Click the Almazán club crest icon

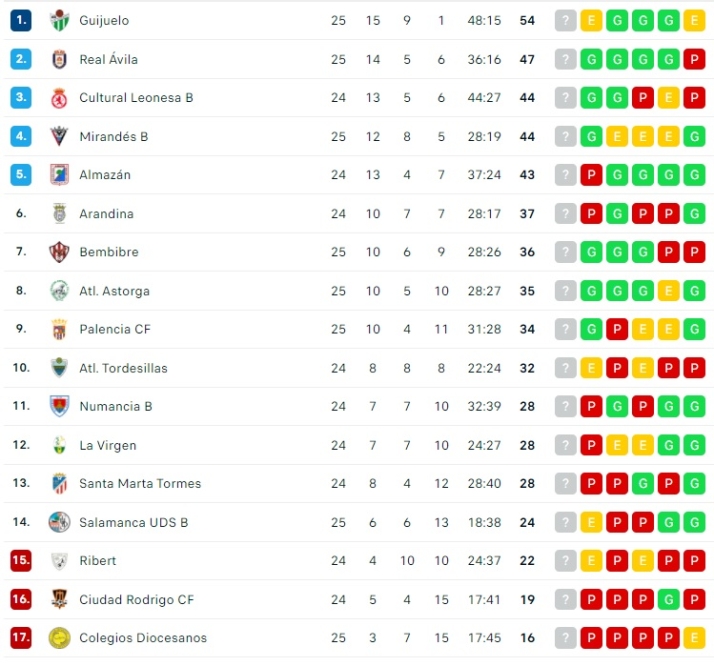tap(59, 175)
